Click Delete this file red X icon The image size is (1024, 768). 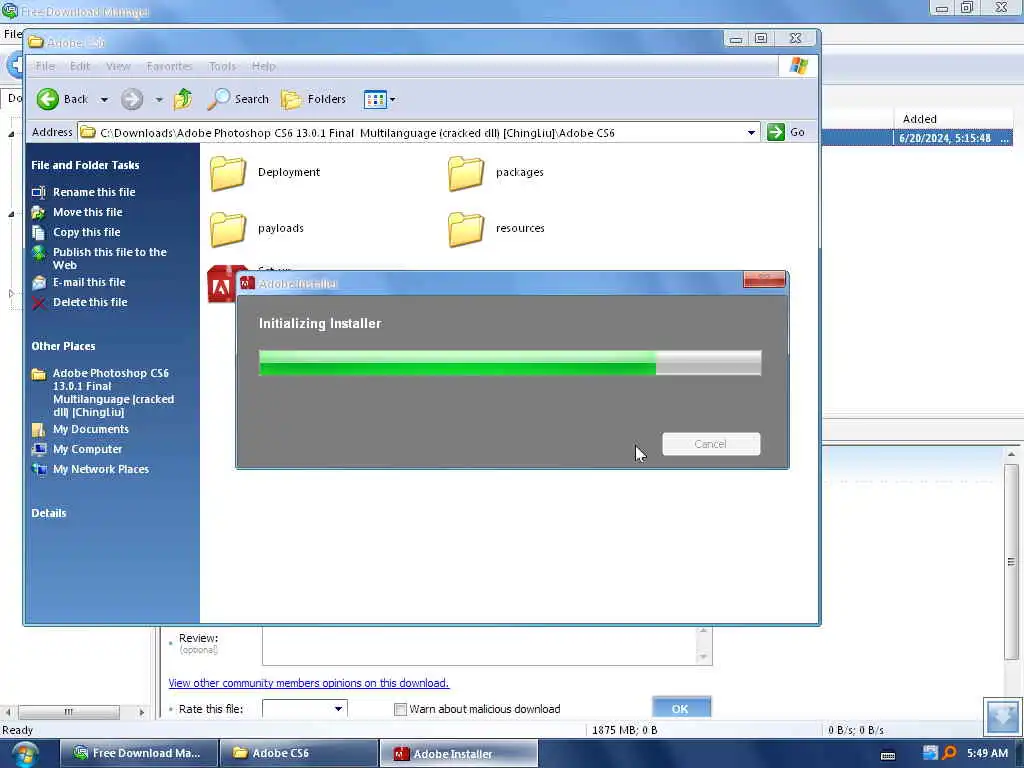(39, 302)
